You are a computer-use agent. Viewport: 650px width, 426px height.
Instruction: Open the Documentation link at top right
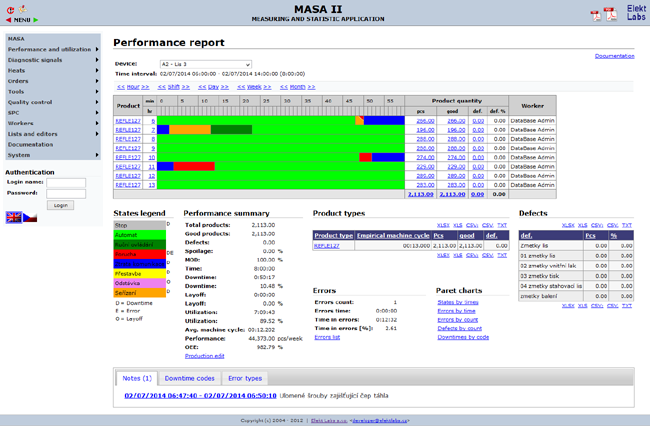[614, 56]
